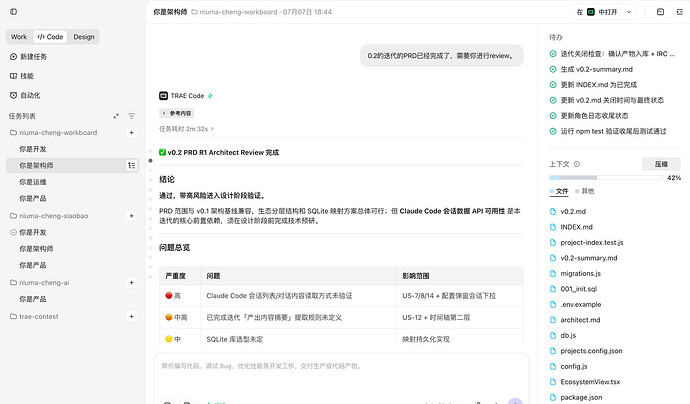This screenshot has height=404, width=690.
Task: Open dropdown chevron next to 中打开
Action: click(629, 12)
